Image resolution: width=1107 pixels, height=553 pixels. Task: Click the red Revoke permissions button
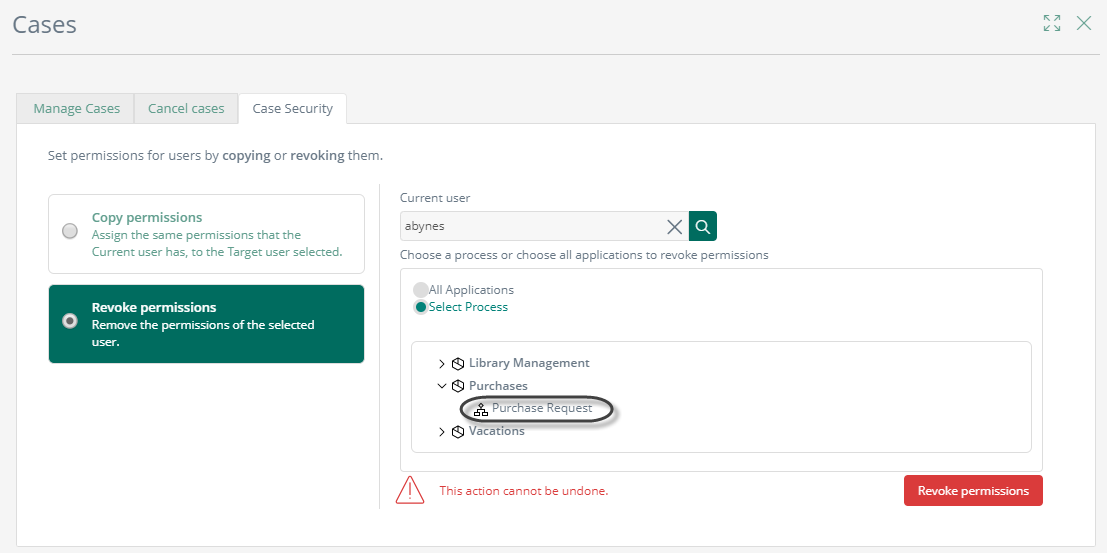click(973, 491)
